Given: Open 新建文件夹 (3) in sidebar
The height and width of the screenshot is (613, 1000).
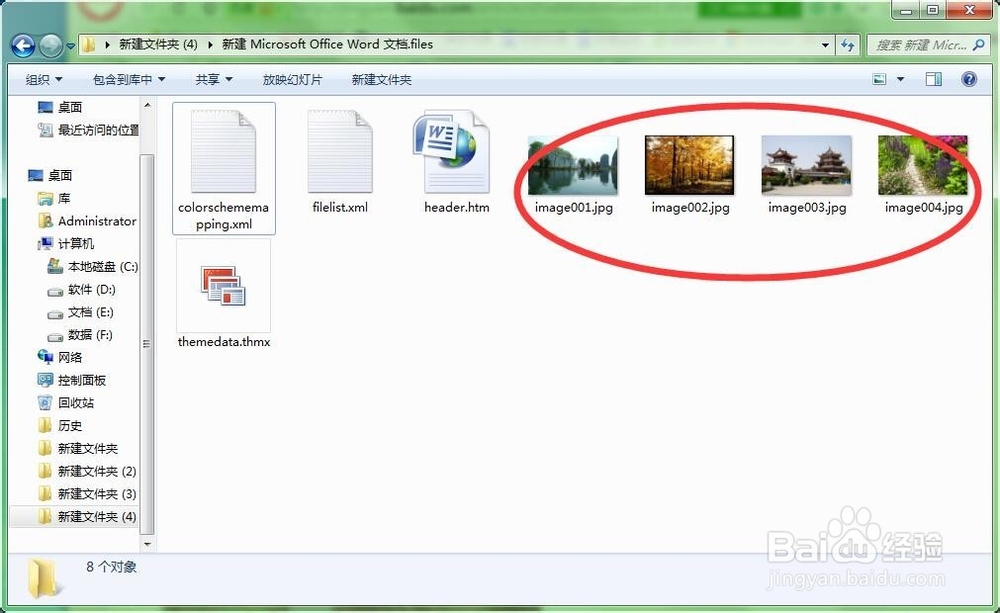Looking at the screenshot, I should click(x=87, y=494).
